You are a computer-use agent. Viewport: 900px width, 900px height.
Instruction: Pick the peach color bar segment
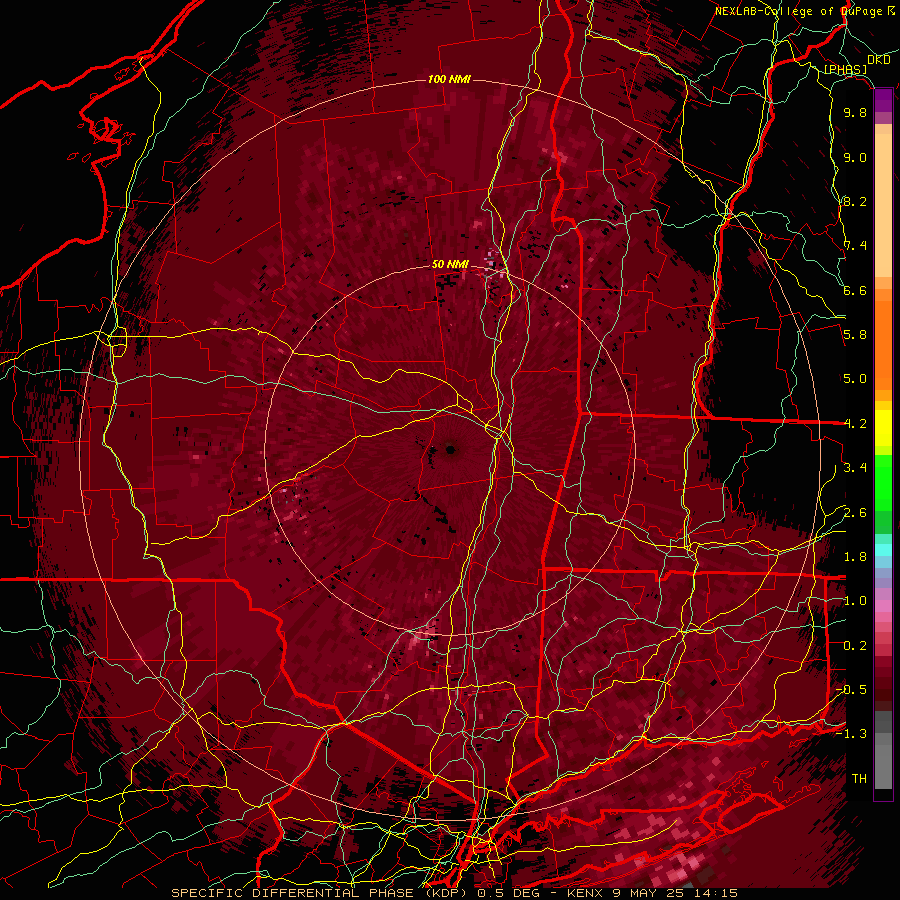click(x=883, y=205)
